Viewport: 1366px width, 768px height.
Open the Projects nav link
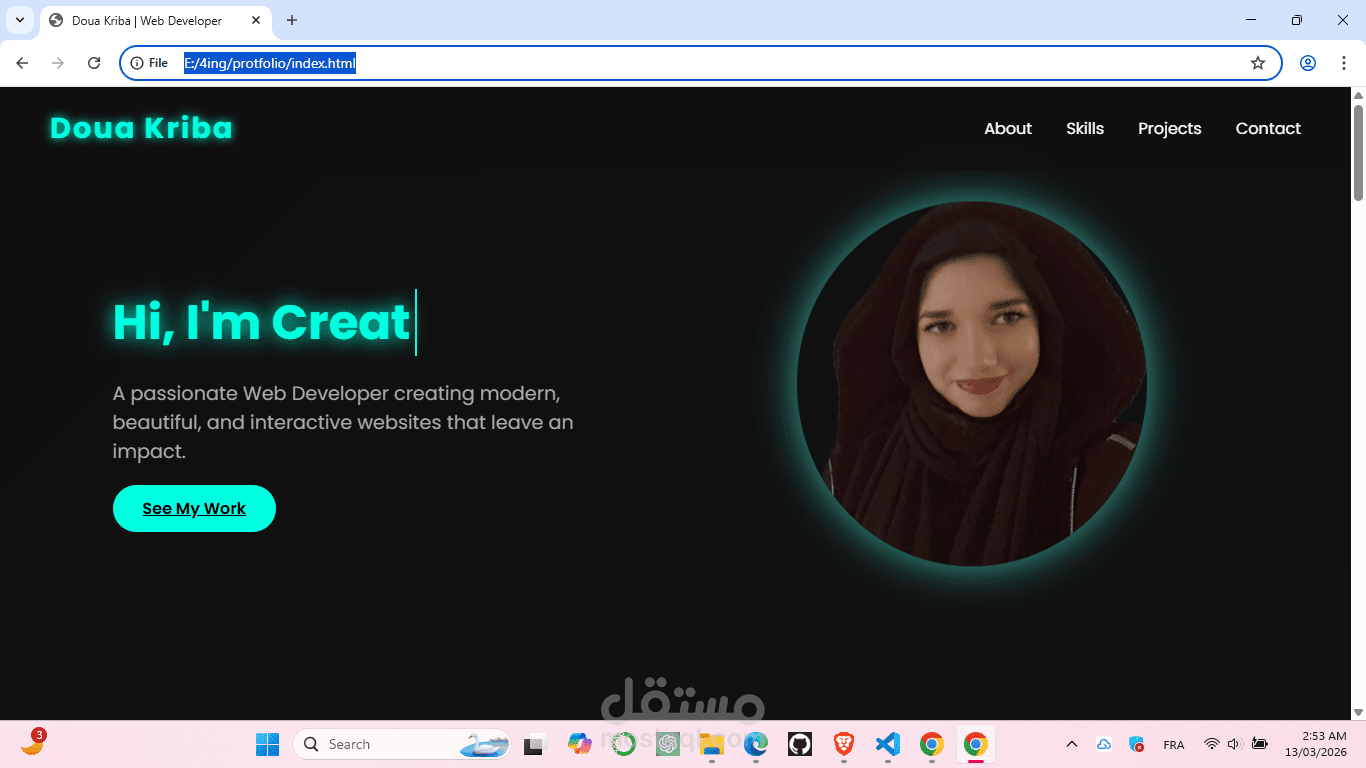(1170, 128)
